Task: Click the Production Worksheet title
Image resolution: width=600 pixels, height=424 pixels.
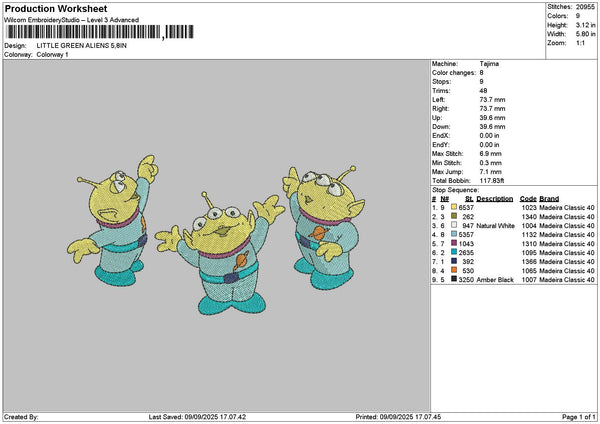Action: 48,8
